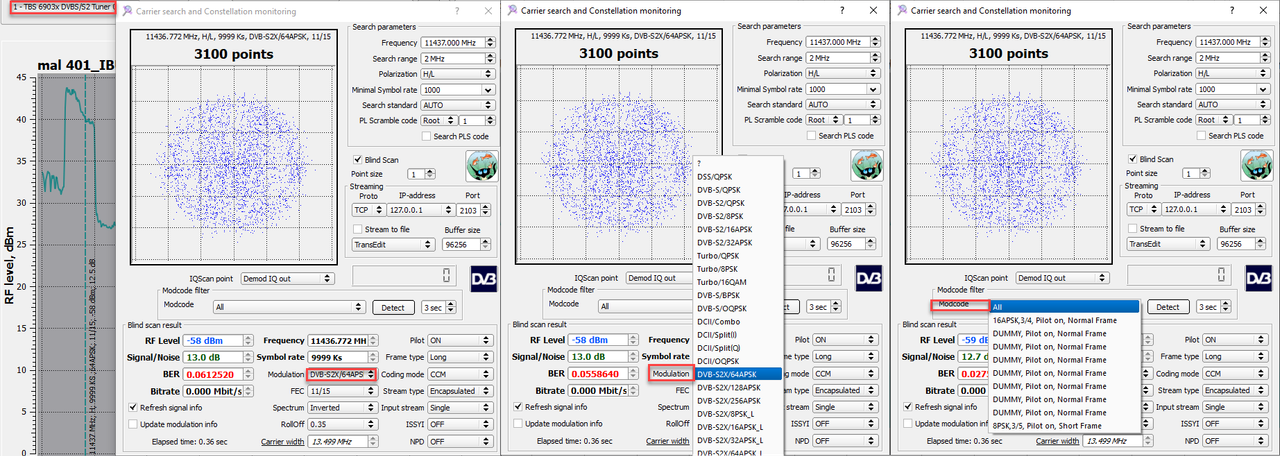The height and width of the screenshot is (456, 1280).
Task: Open Polarization H/L dropdown in left dialog
Action: pos(458,74)
